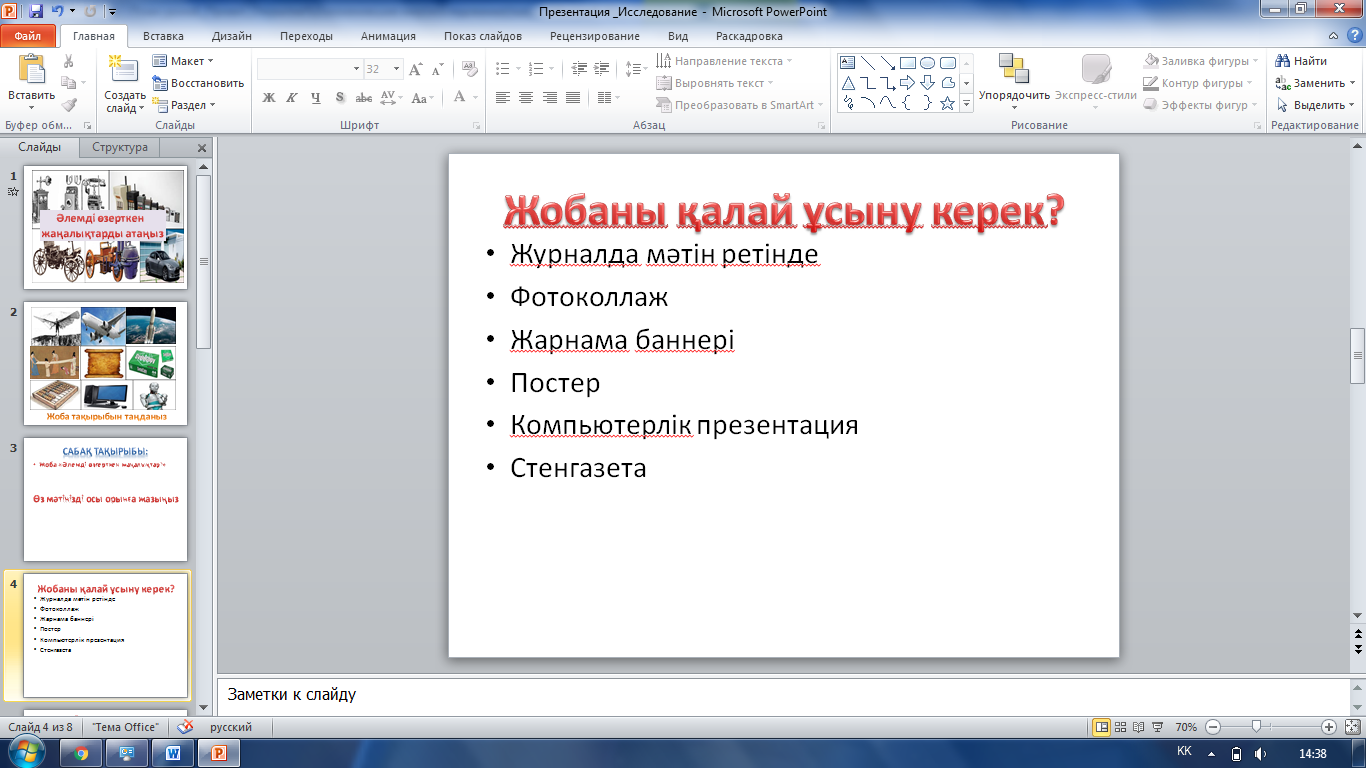Image resolution: width=1366 pixels, height=768 pixels.
Task: Click the zoom slider handle
Action: click(1256, 727)
